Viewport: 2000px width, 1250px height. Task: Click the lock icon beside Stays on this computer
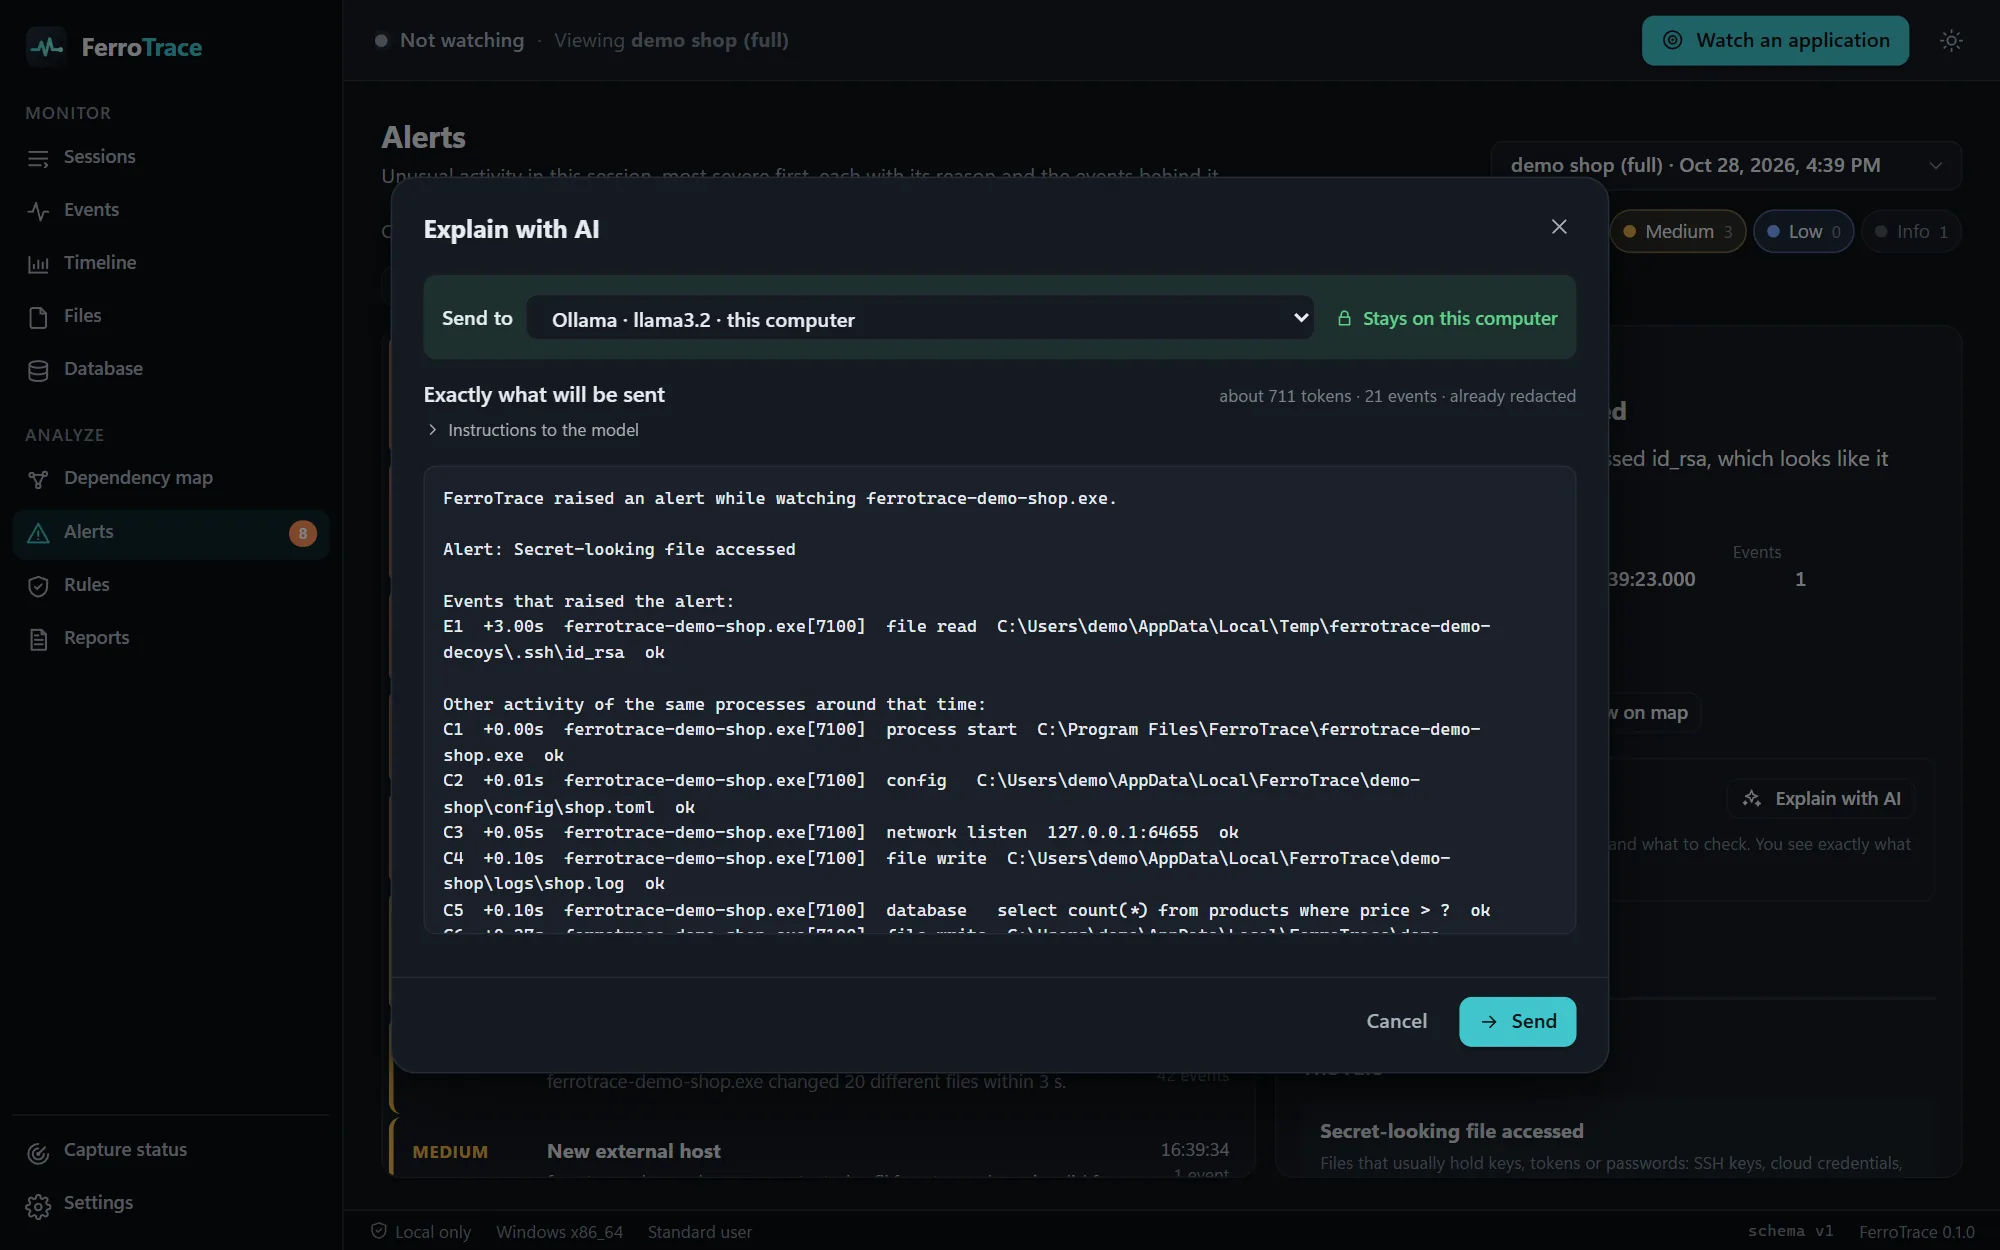tap(1344, 318)
